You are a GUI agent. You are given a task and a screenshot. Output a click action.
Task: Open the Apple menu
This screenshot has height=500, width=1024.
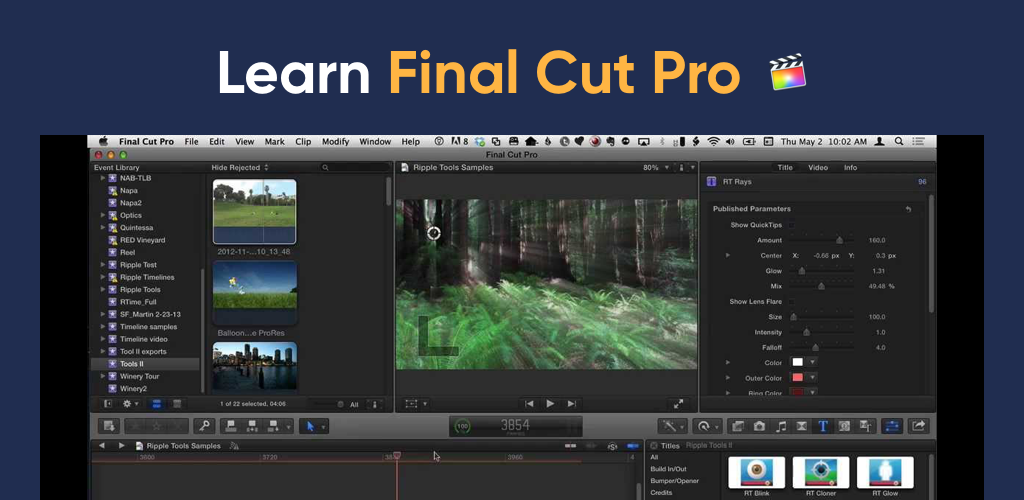click(x=103, y=142)
